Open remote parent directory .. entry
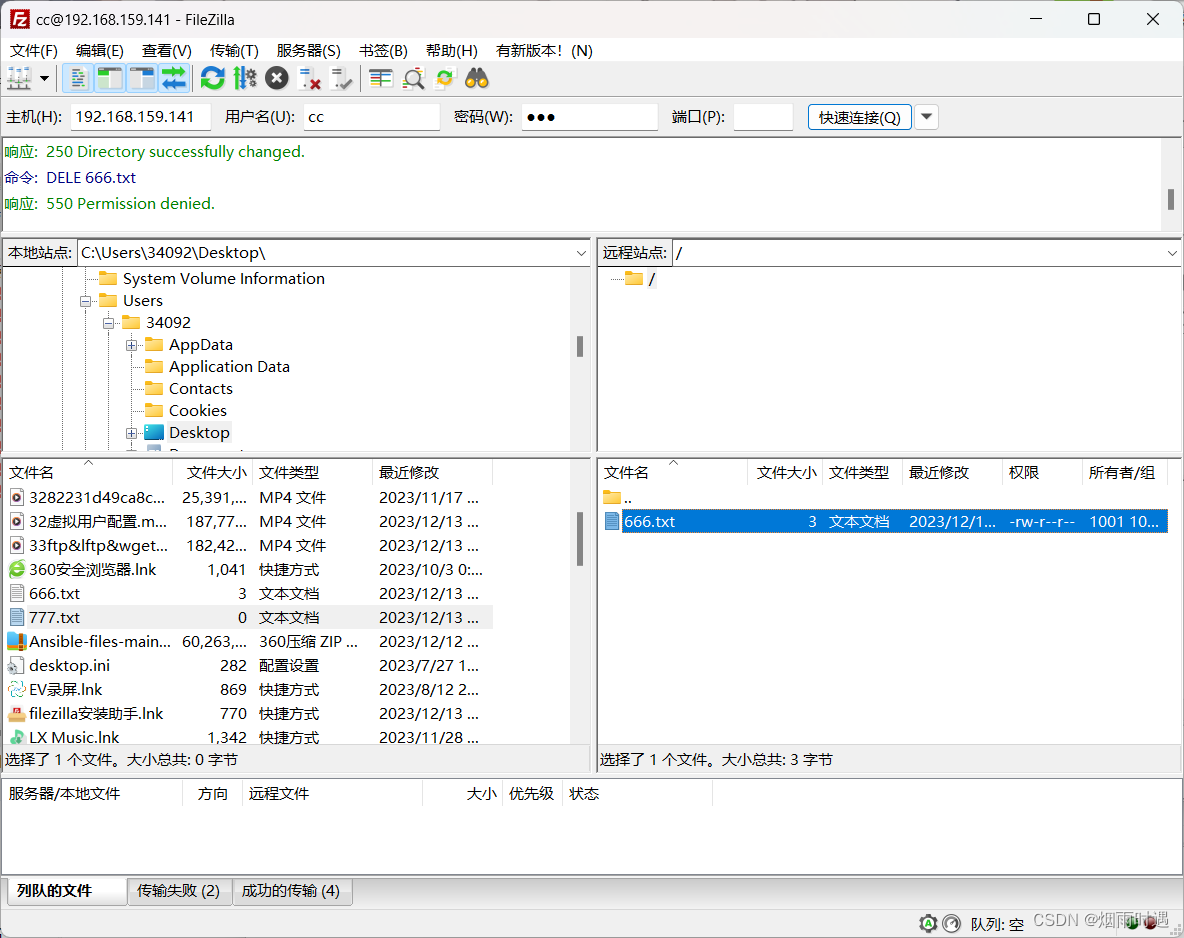This screenshot has width=1184, height=938. coord(885,498)
